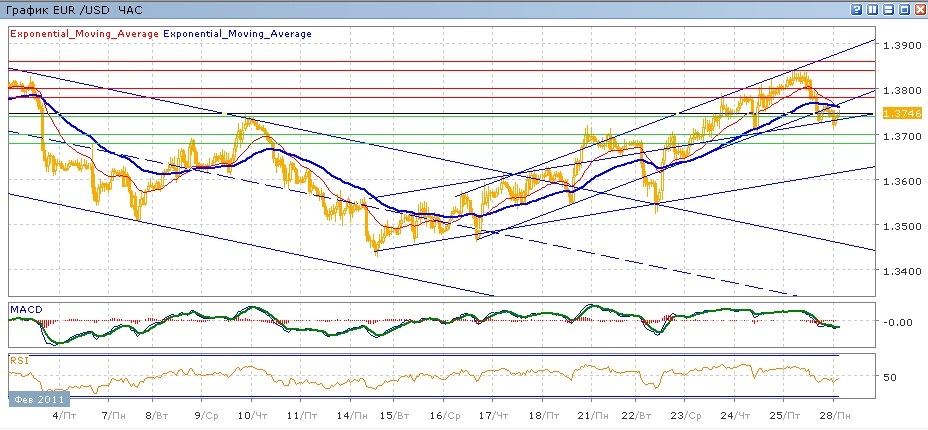Select the red Exponential_Moving_Average legend label

point(84,34)
